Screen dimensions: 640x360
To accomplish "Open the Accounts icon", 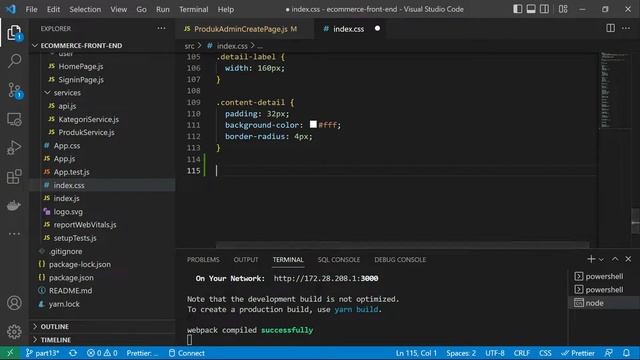I will click(x=14, y=303).
